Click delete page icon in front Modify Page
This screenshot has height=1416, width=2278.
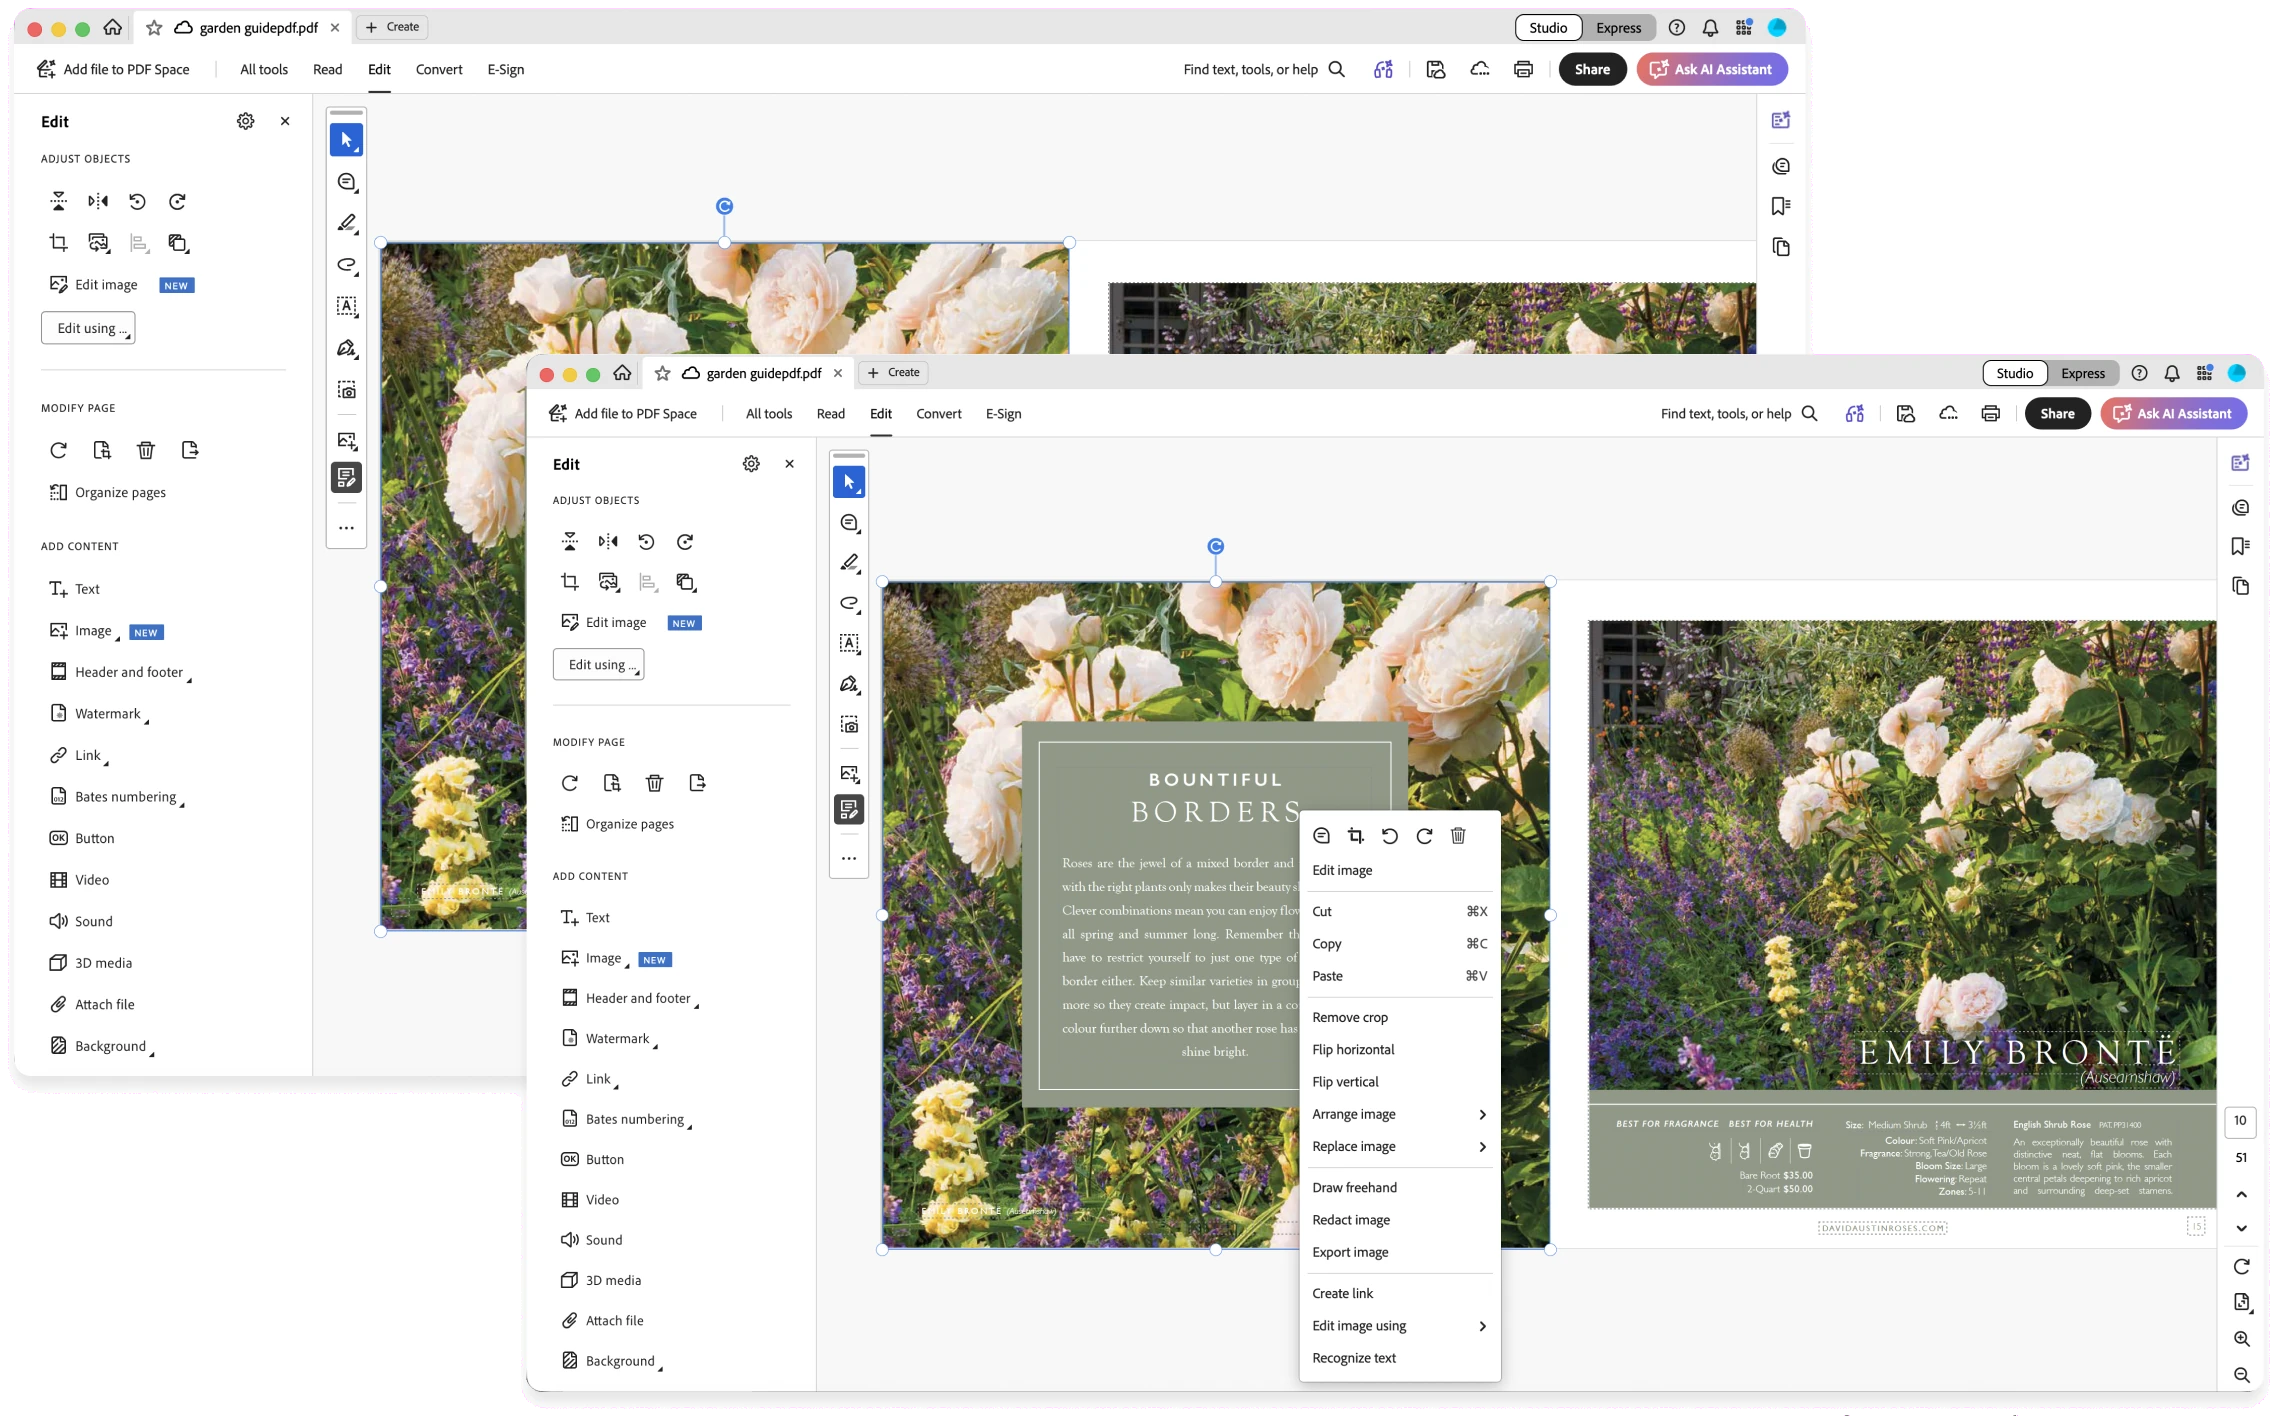tap(654, 783)
